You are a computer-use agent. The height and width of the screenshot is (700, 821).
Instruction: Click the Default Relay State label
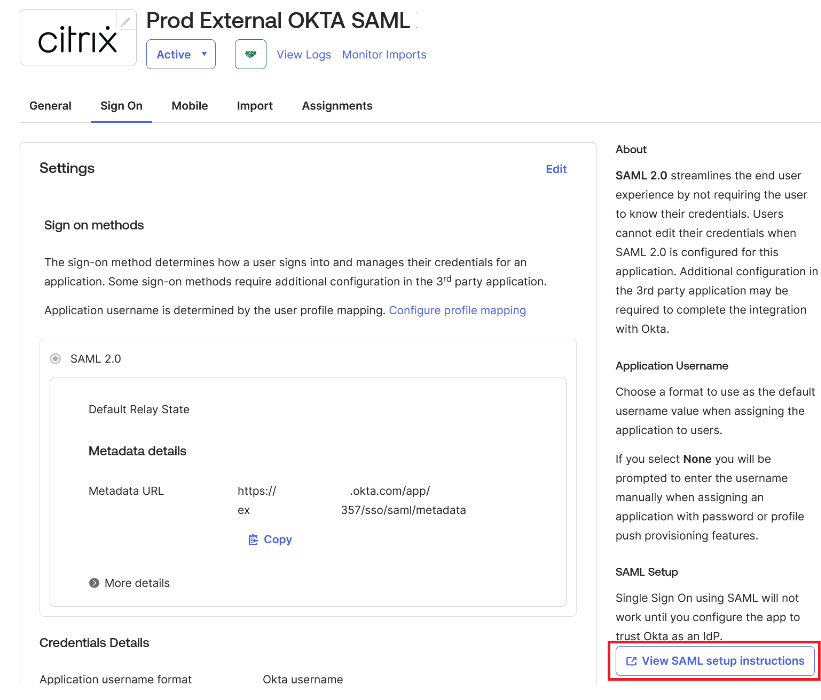[x=139, y=409]
